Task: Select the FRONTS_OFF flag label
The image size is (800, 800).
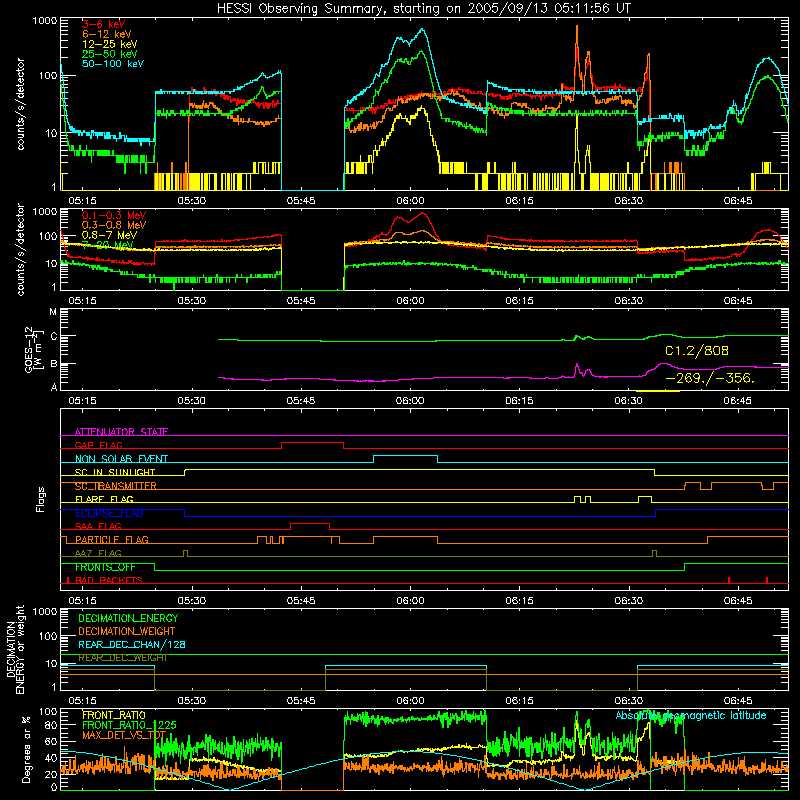Action: tap(105, 567)
